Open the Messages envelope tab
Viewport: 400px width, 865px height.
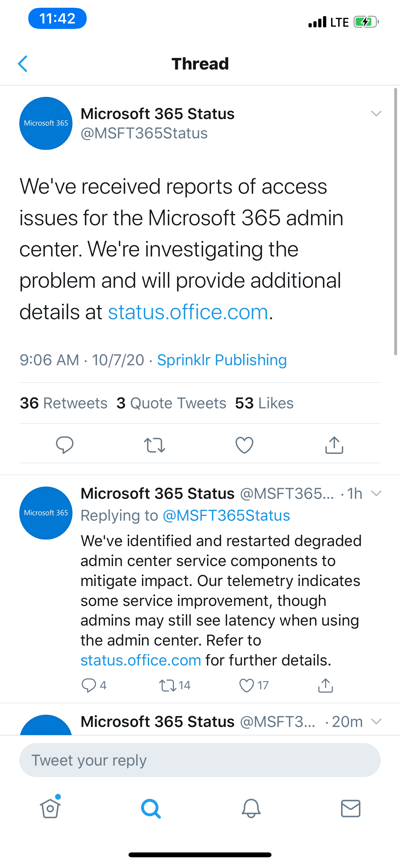350,809
